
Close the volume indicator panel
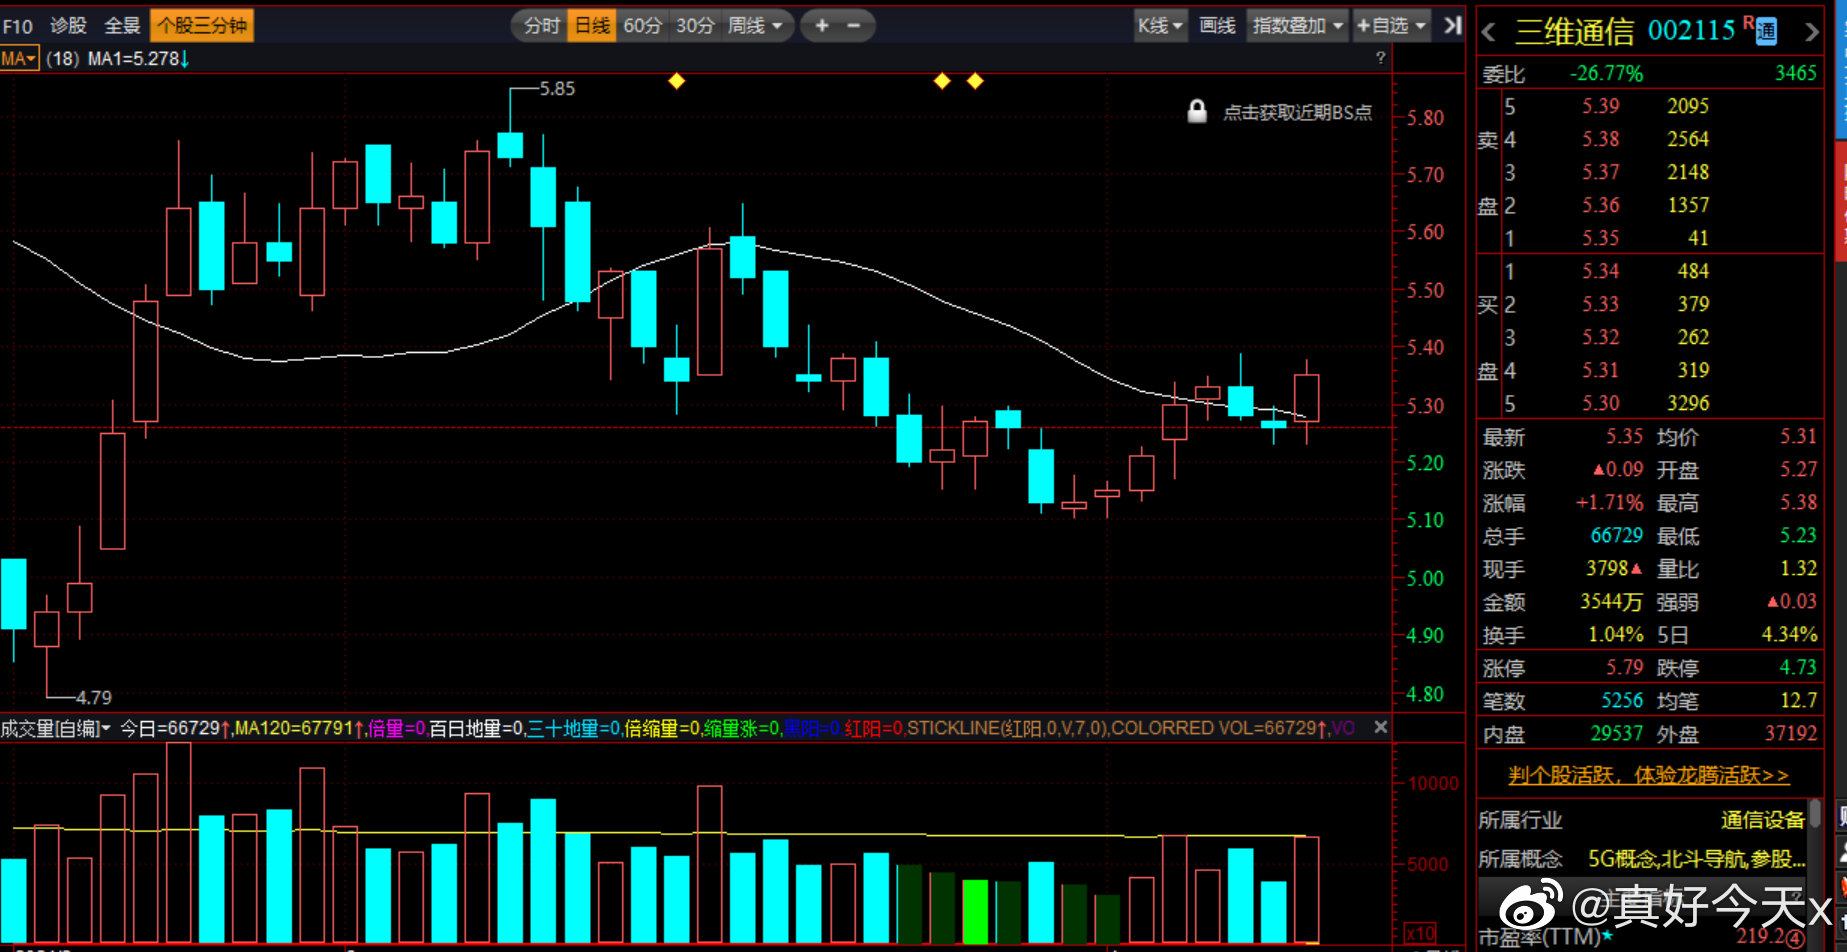tap(1380, 727)
